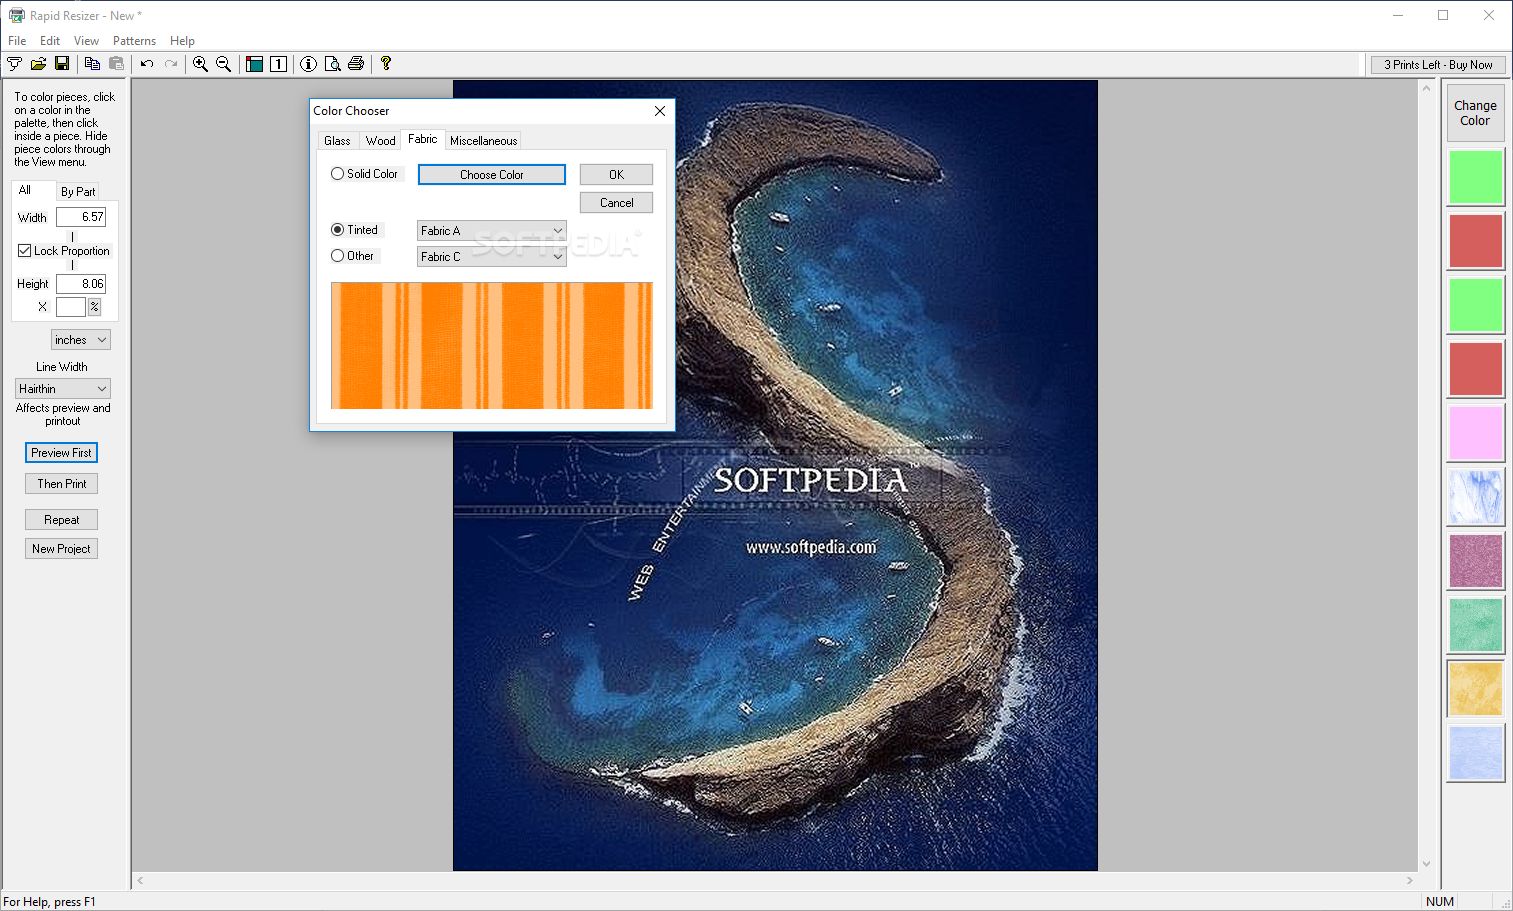Click the Zoom Out magnifier icon
The image size is (1513, 911).
pyautogui.click(x=224, y=64)
